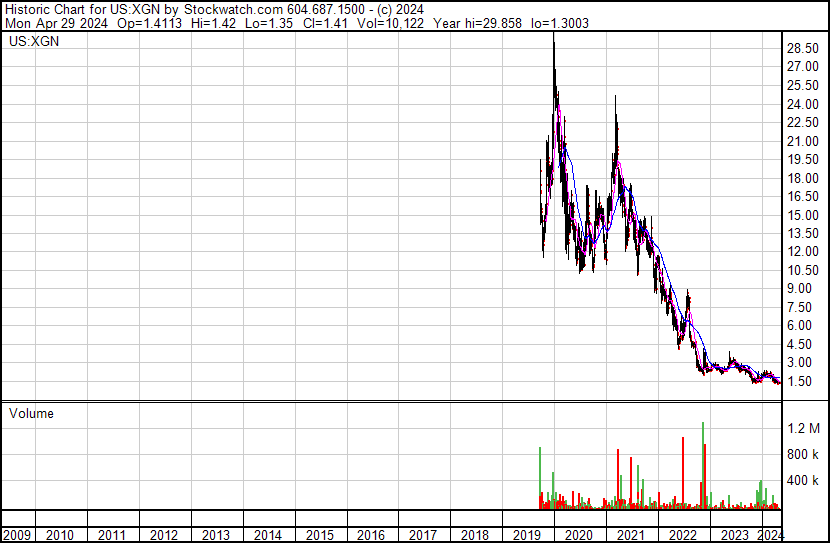Select the 2022 year marker
830x543 pixels.
click(683, 535)
